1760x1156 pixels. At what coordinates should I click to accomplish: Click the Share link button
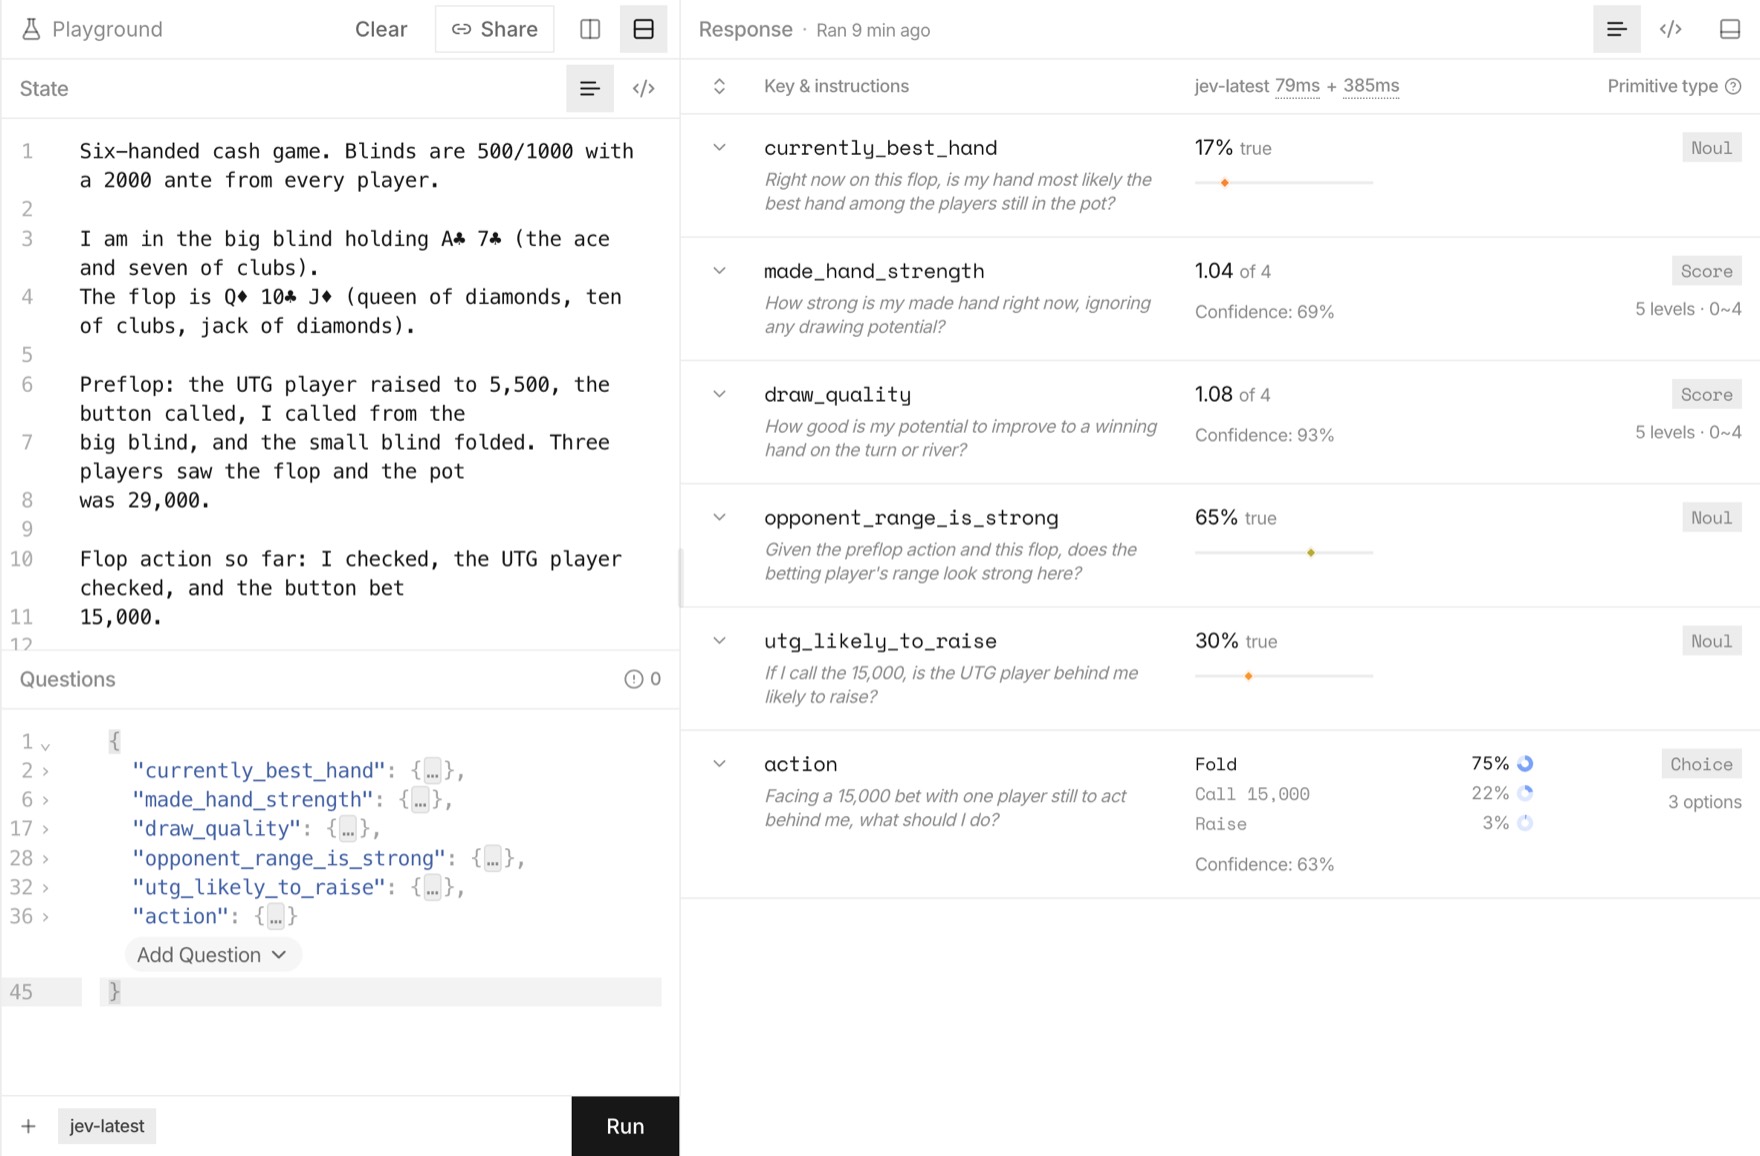(494, 29)
